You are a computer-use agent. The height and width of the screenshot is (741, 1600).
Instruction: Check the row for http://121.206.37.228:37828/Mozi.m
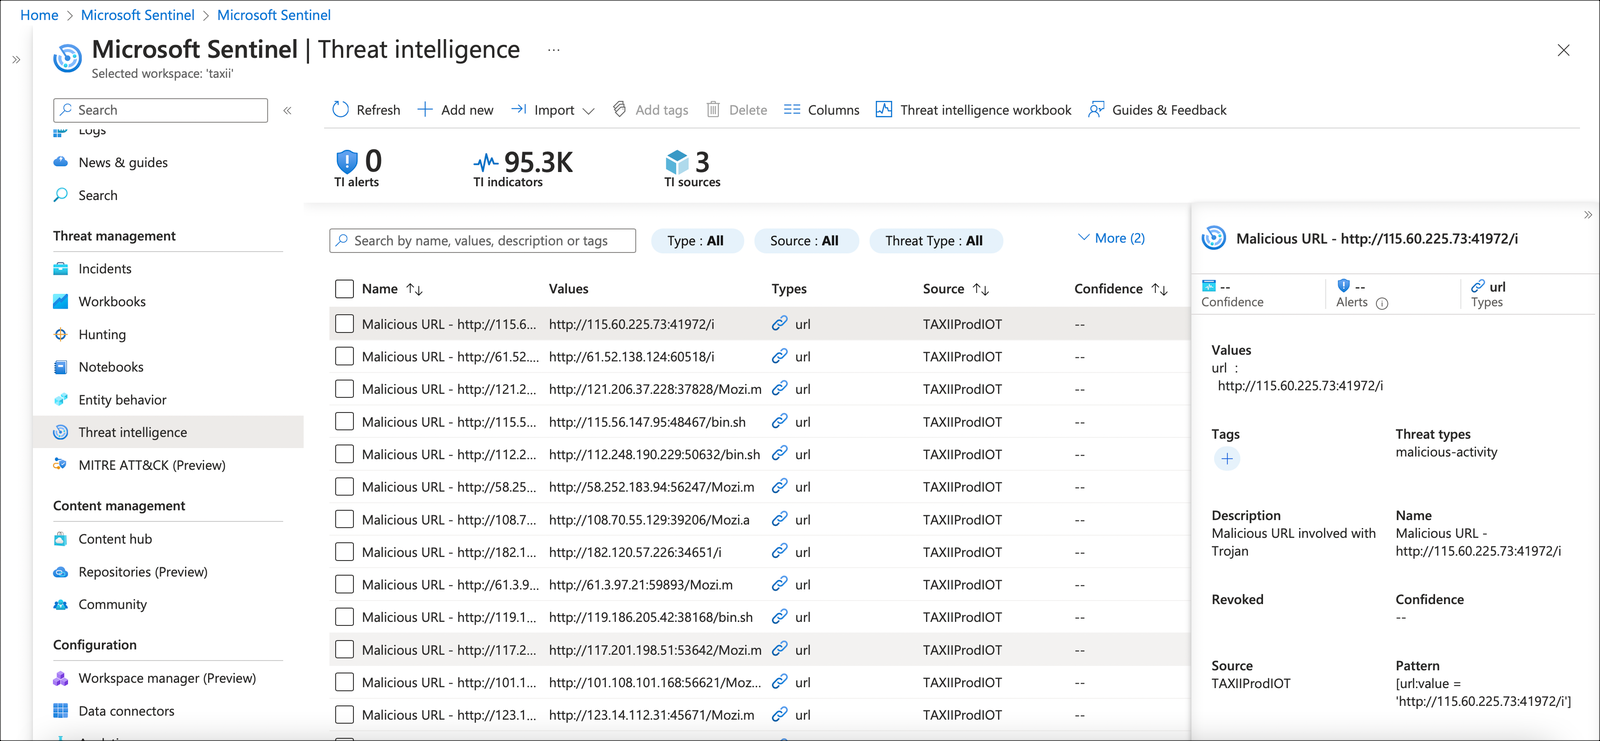pyautogui.click(x=345, y=389)
